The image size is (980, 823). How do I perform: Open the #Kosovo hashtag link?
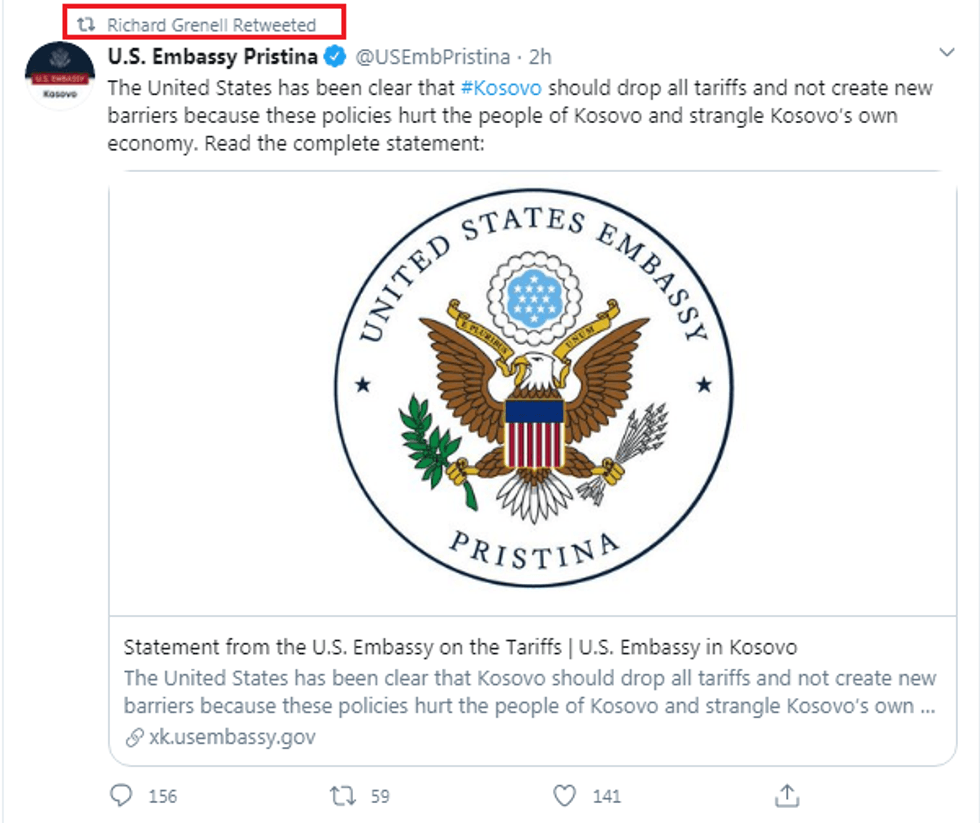[502, 87]
